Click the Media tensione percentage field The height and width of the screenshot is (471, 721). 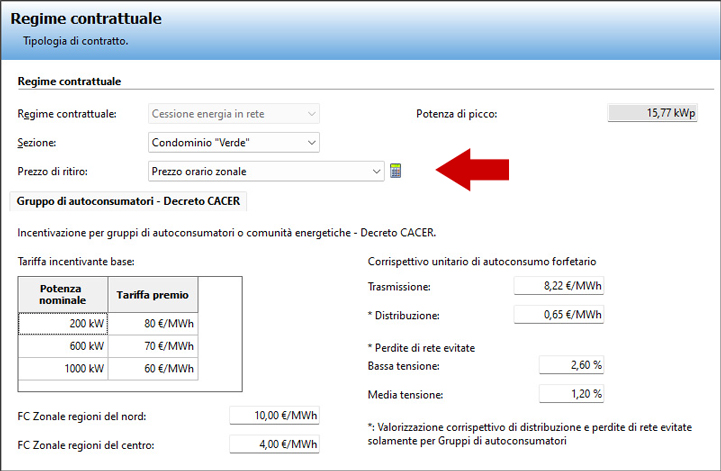tap(572, 394)
